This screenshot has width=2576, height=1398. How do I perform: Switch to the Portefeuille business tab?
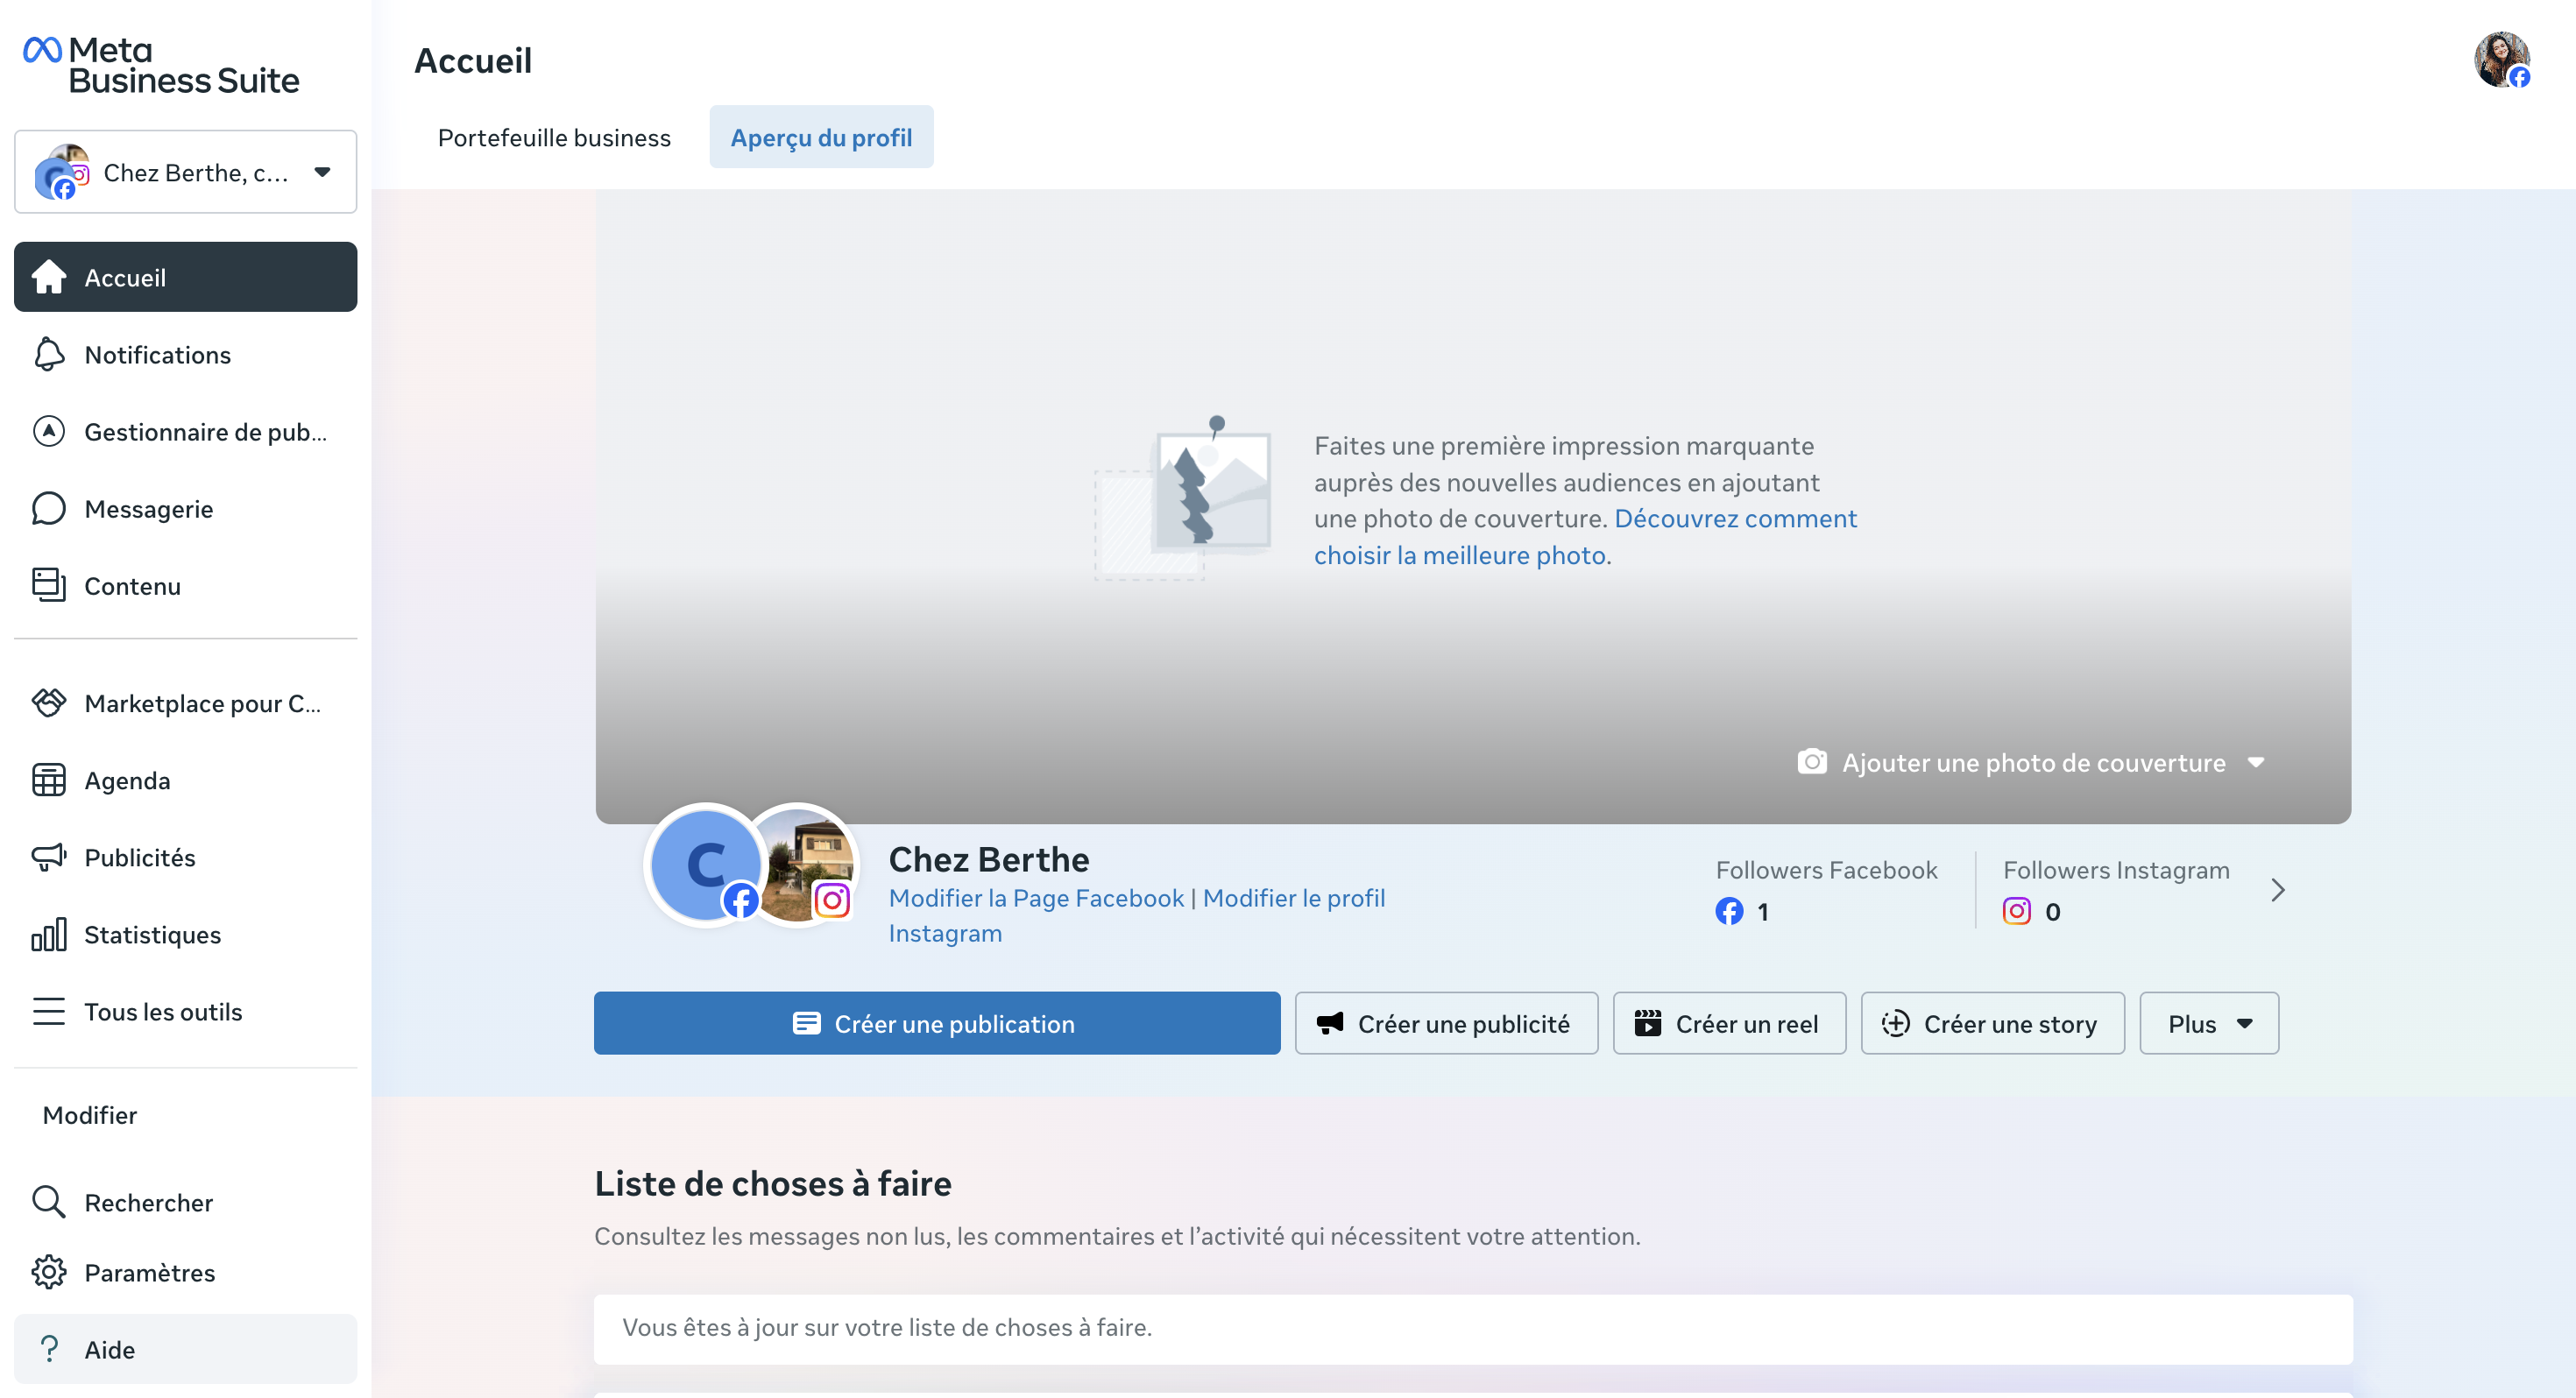554,138
